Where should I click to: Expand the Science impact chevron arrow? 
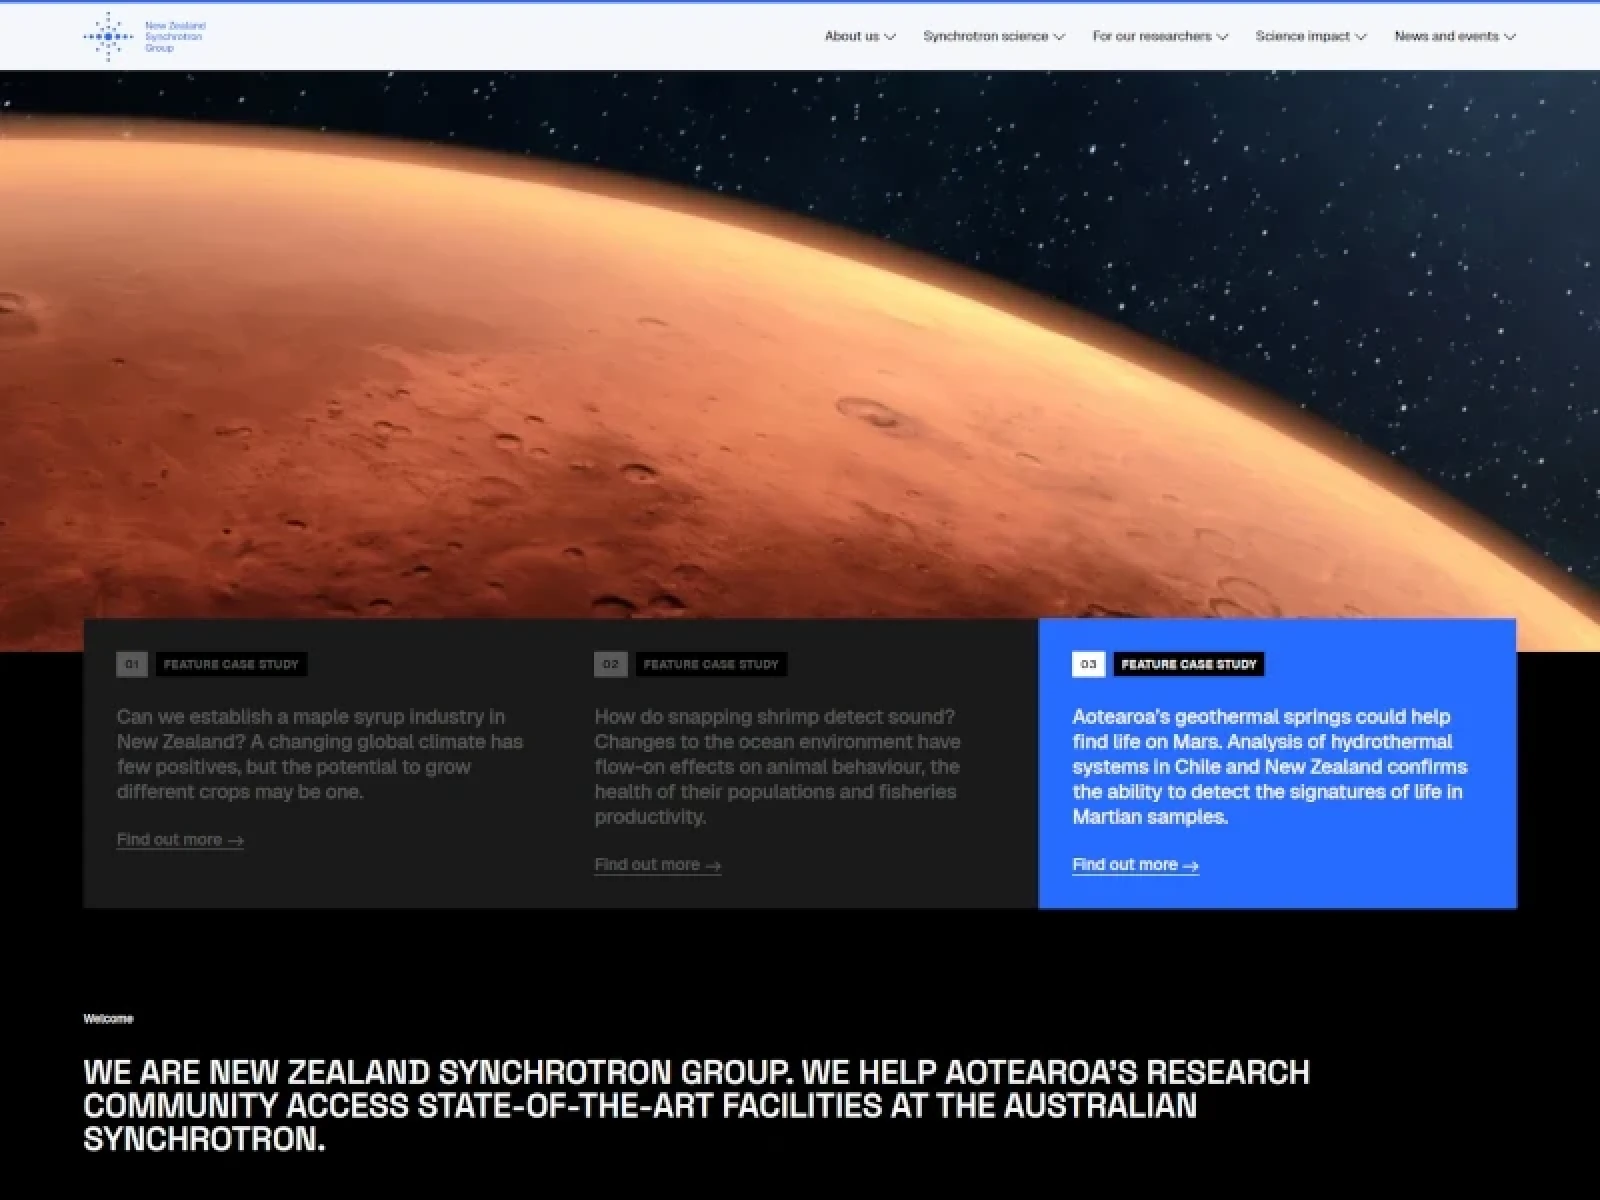click(1360, 37)
